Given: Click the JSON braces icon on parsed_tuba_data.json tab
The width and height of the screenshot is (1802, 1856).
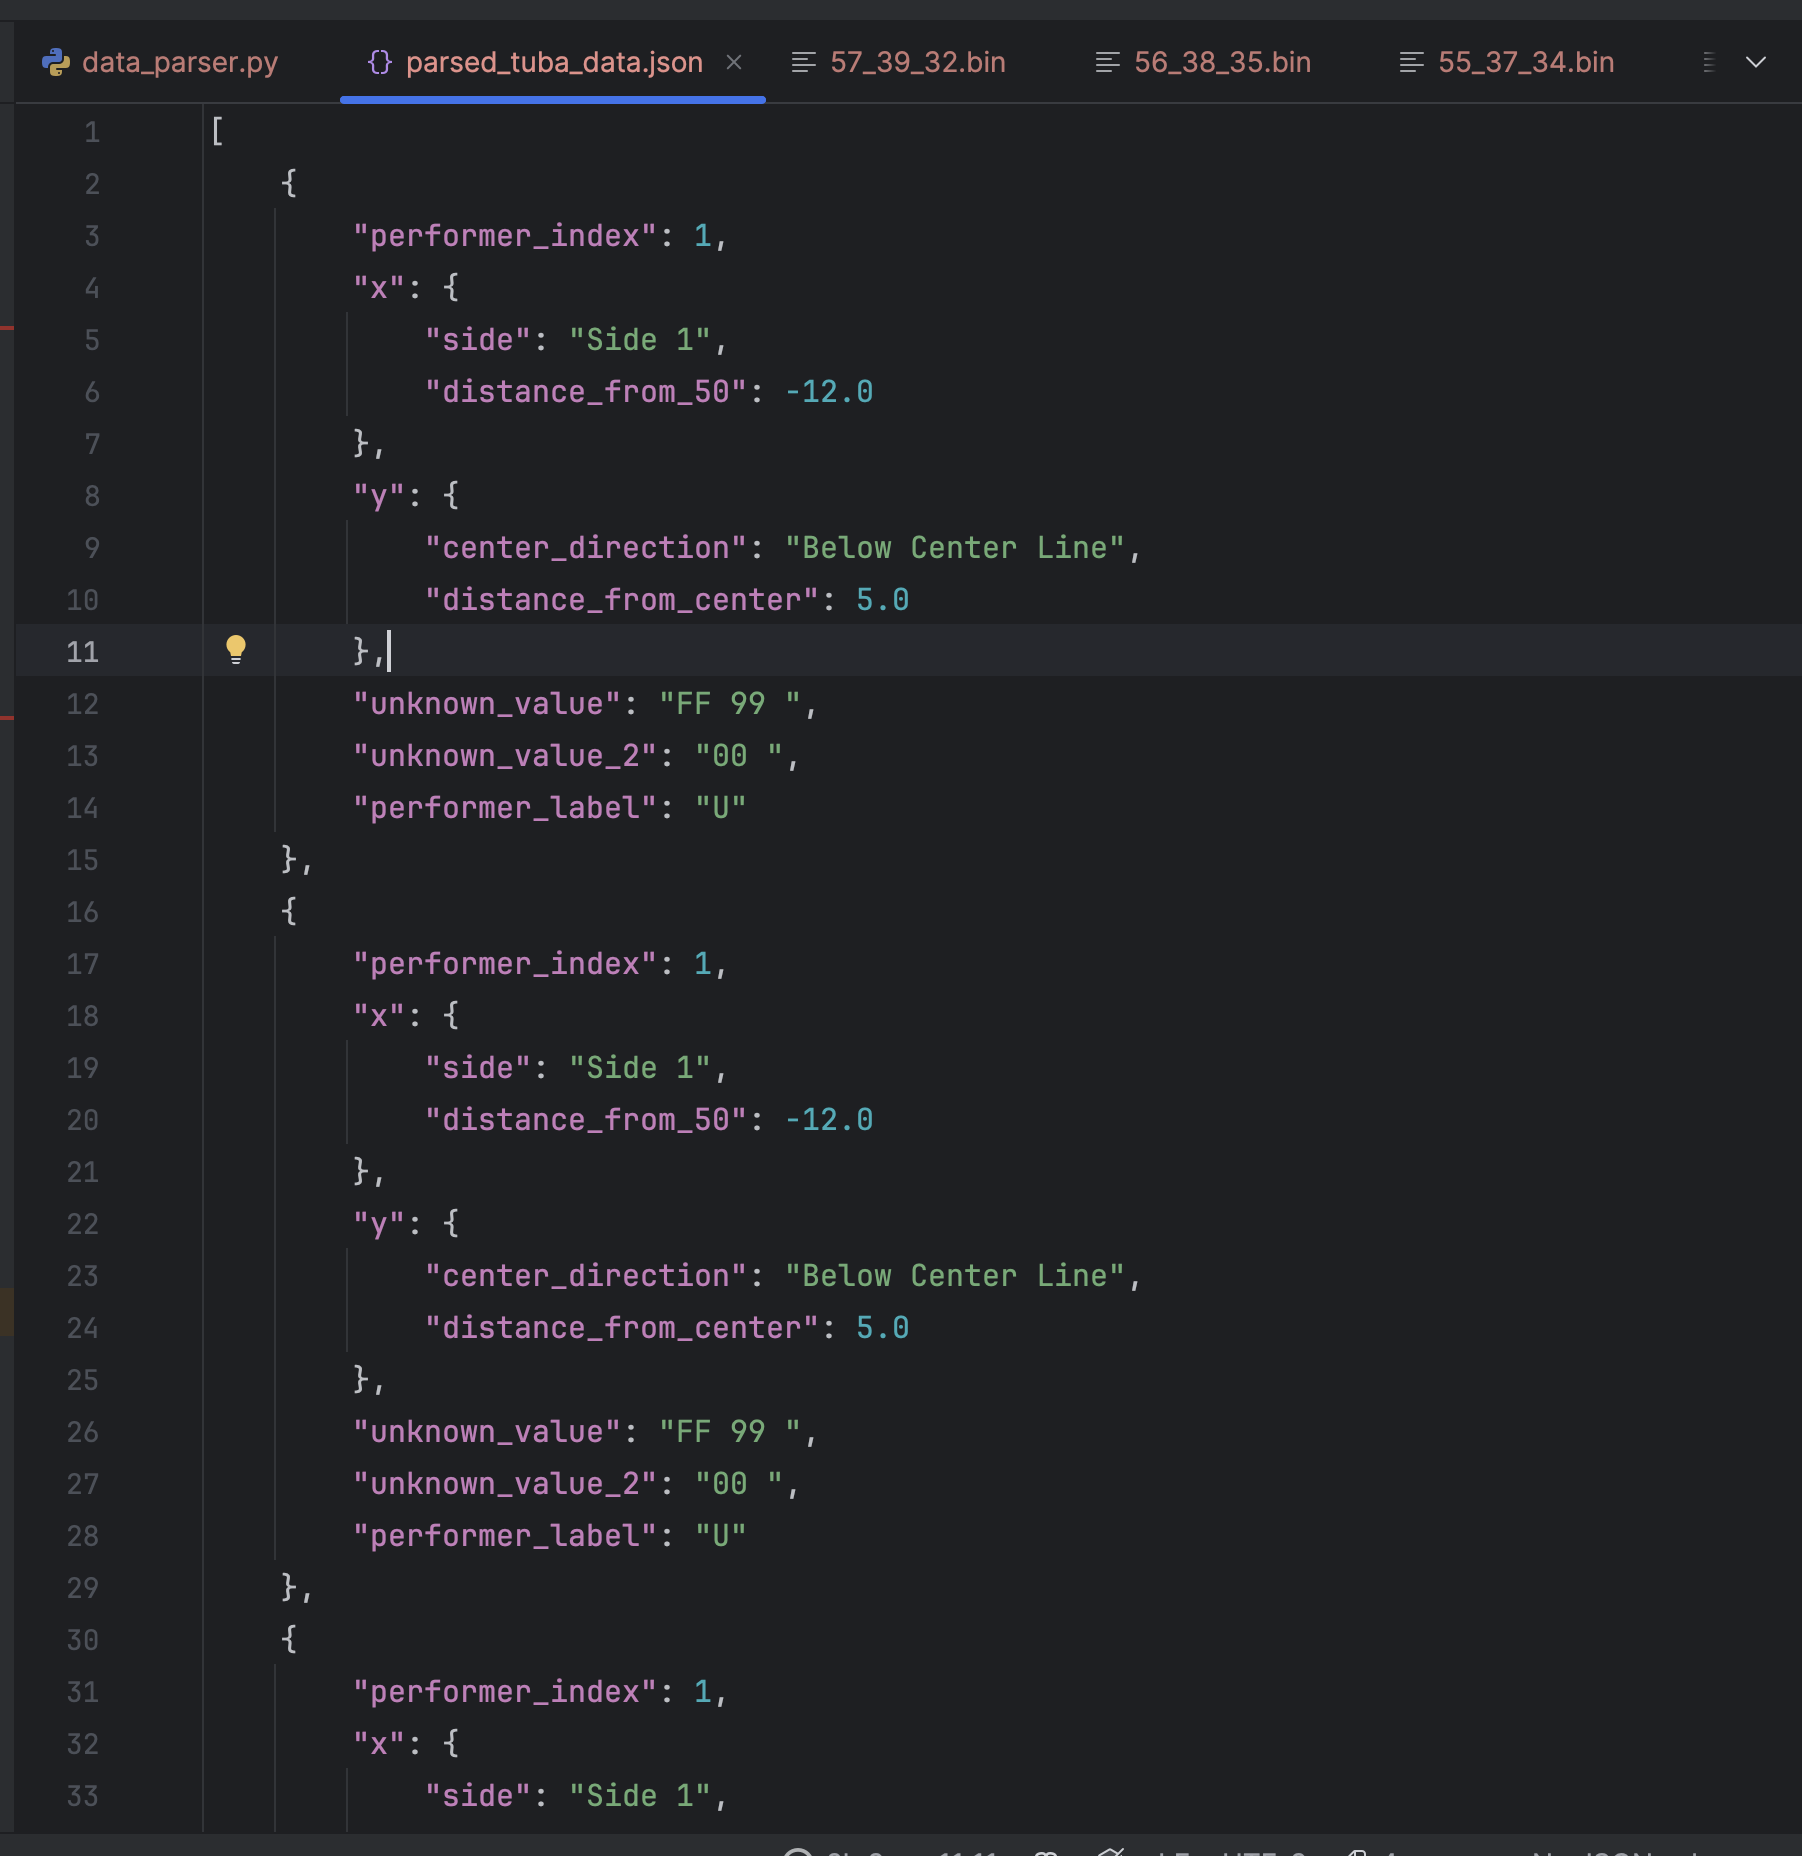Looking at the screenshot, I should (380, 63).
